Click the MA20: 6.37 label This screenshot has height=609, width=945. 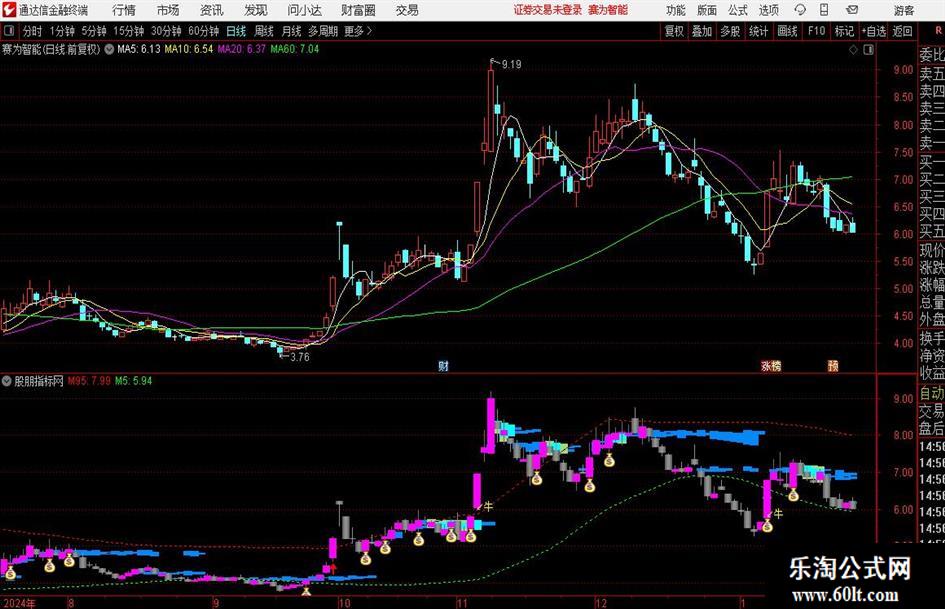point(241,49)
